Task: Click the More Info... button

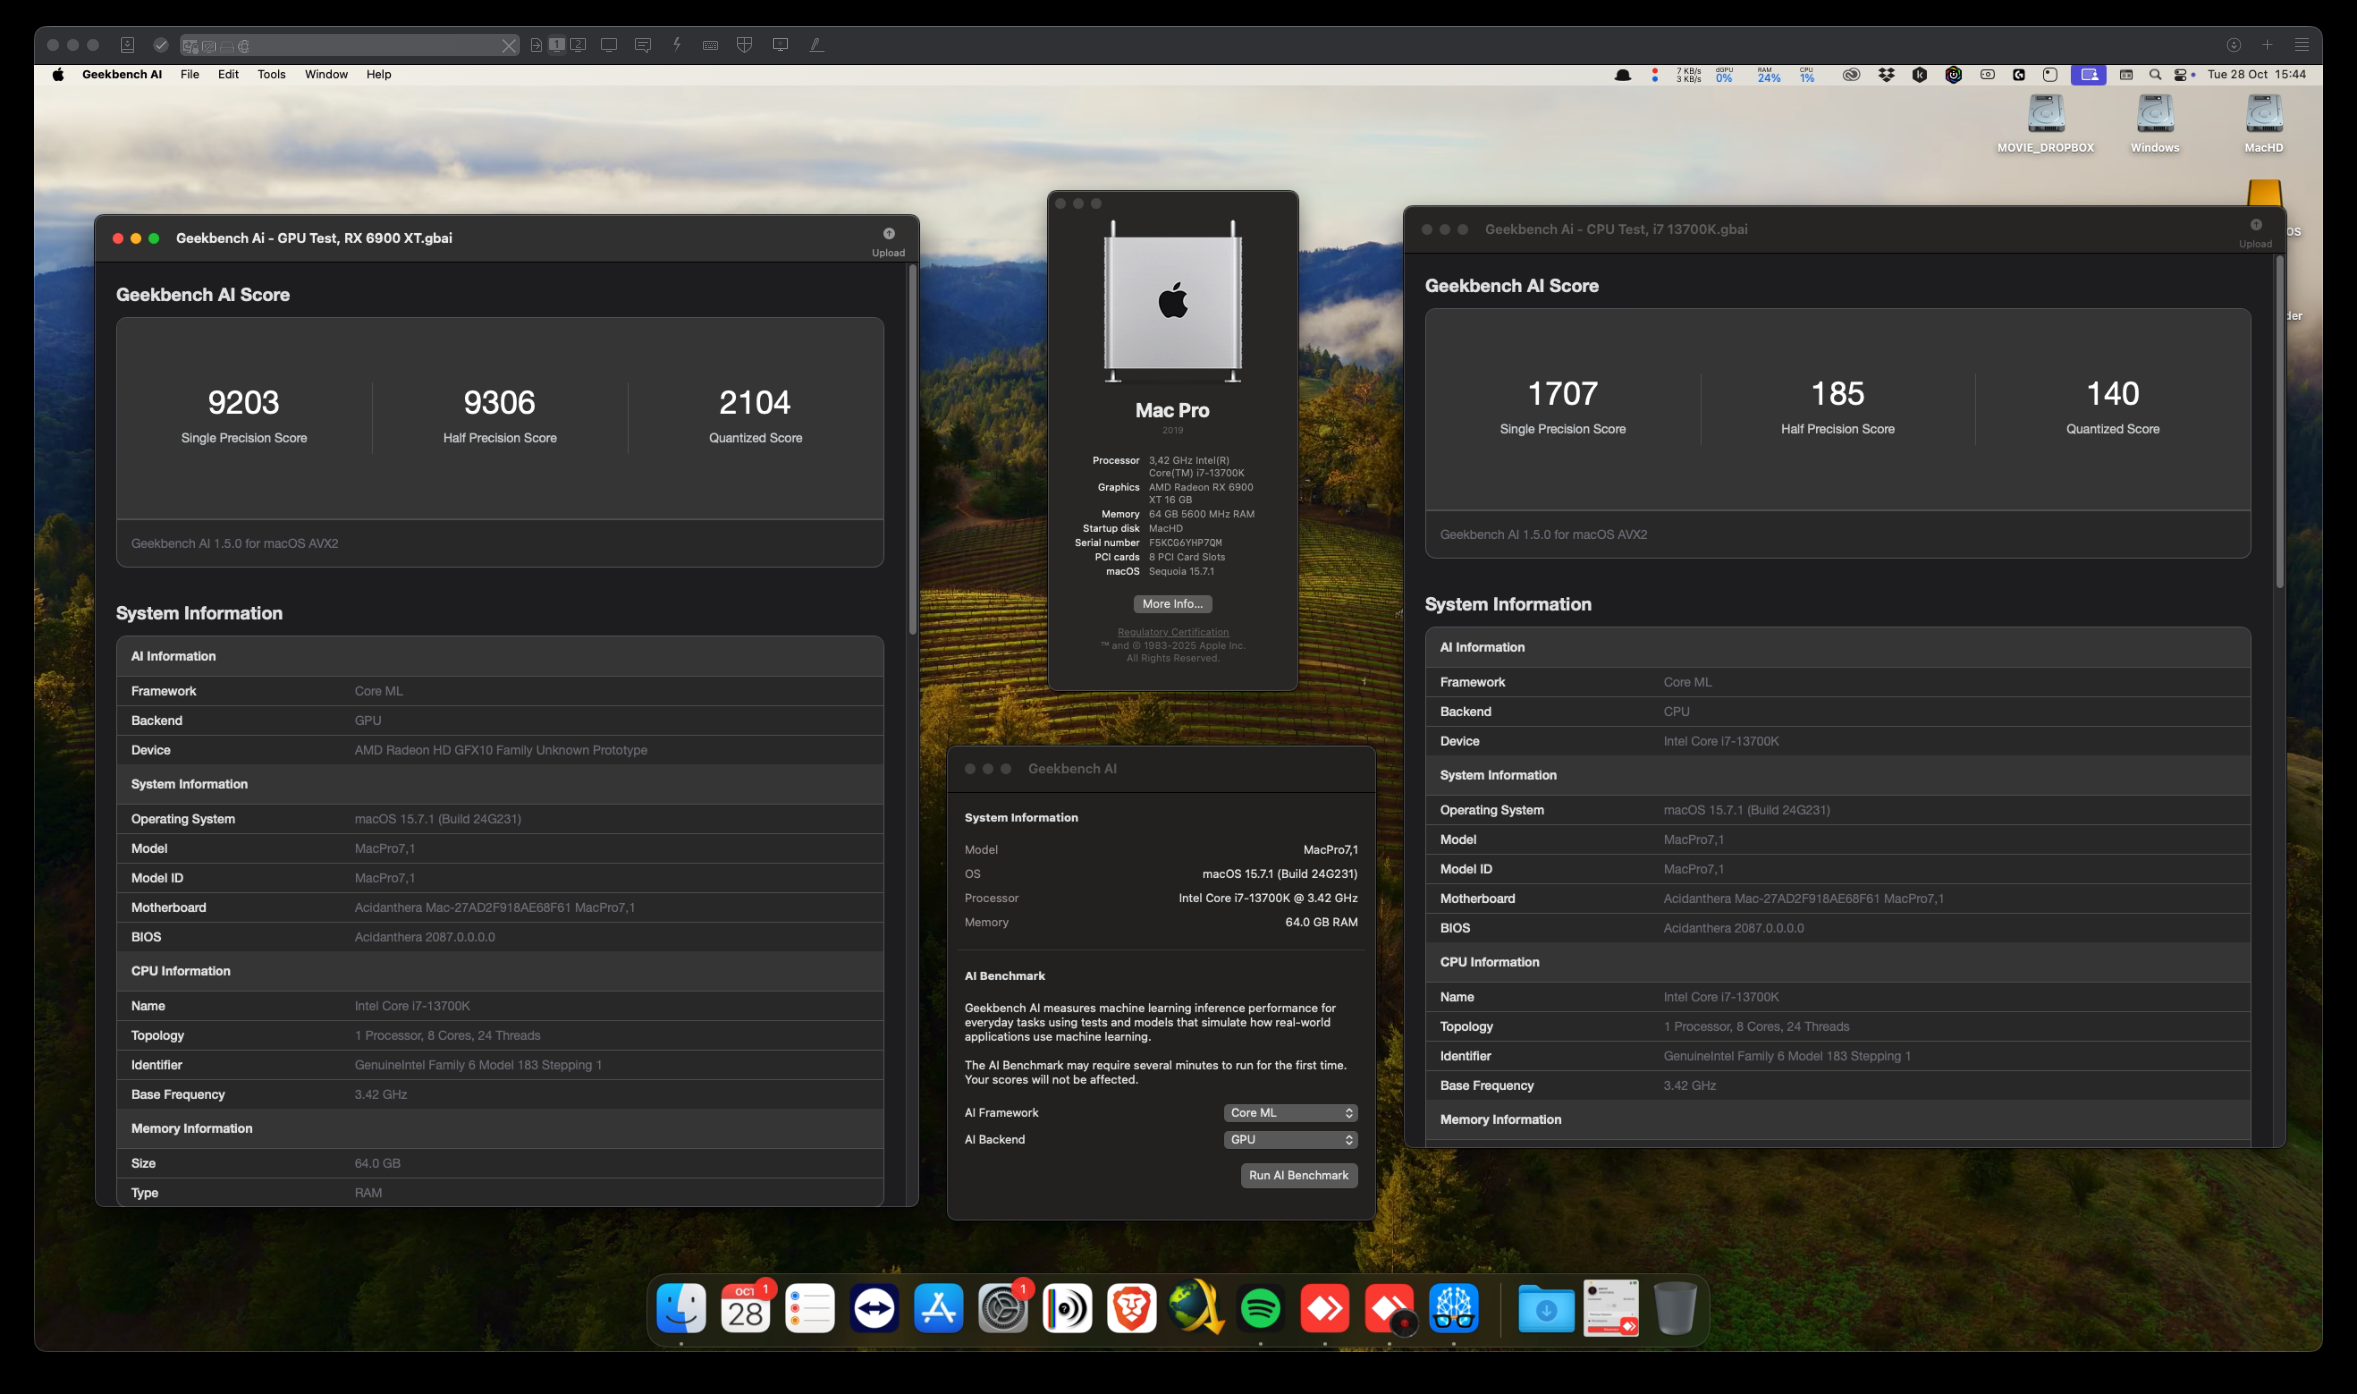Action: (x=1172, y=604)
